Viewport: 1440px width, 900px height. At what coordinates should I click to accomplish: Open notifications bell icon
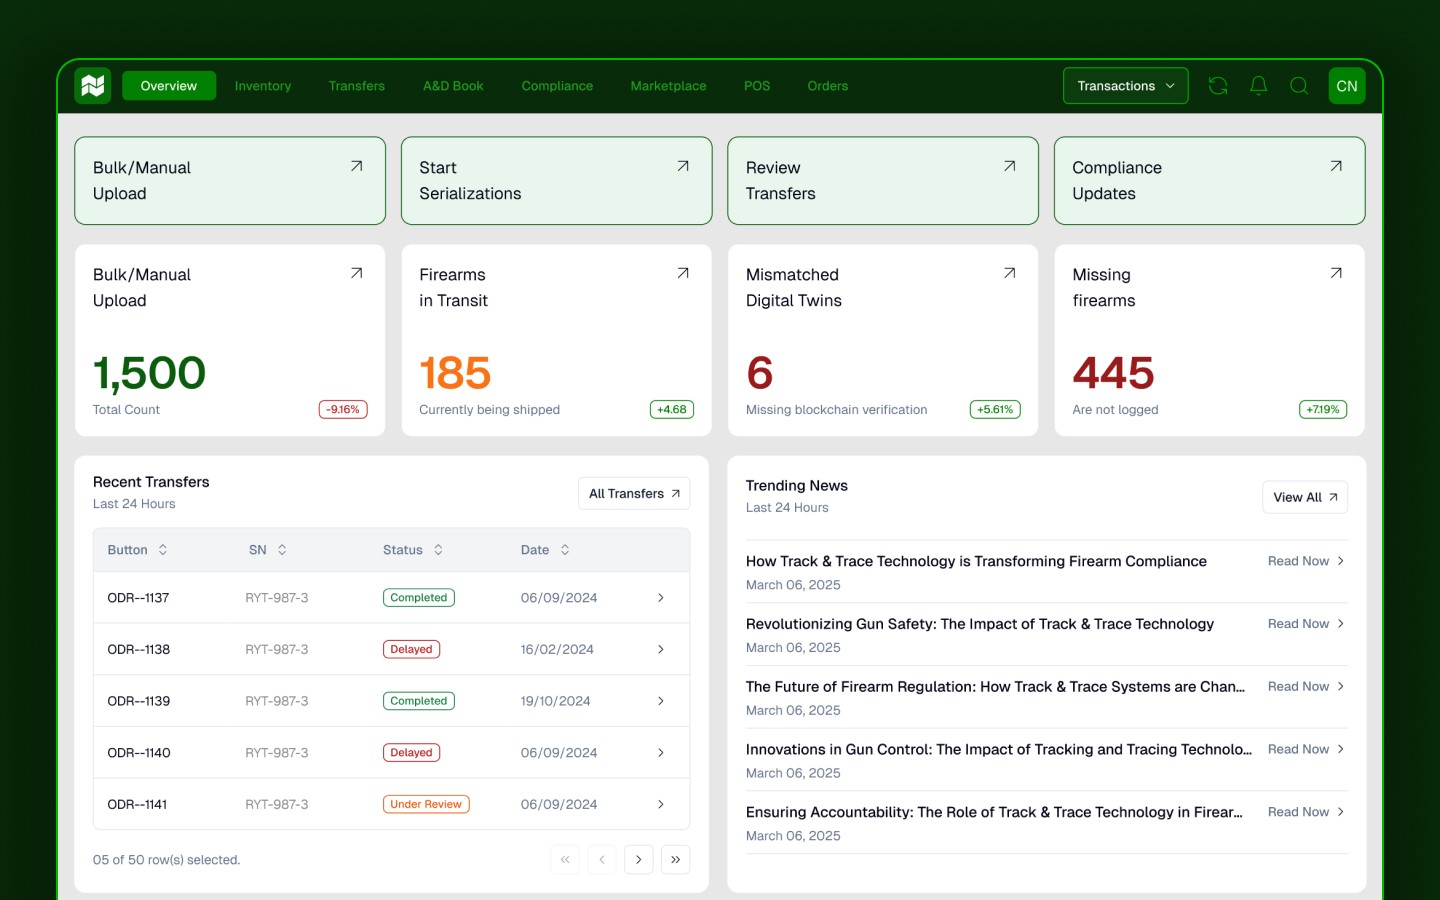(1259, 86)
